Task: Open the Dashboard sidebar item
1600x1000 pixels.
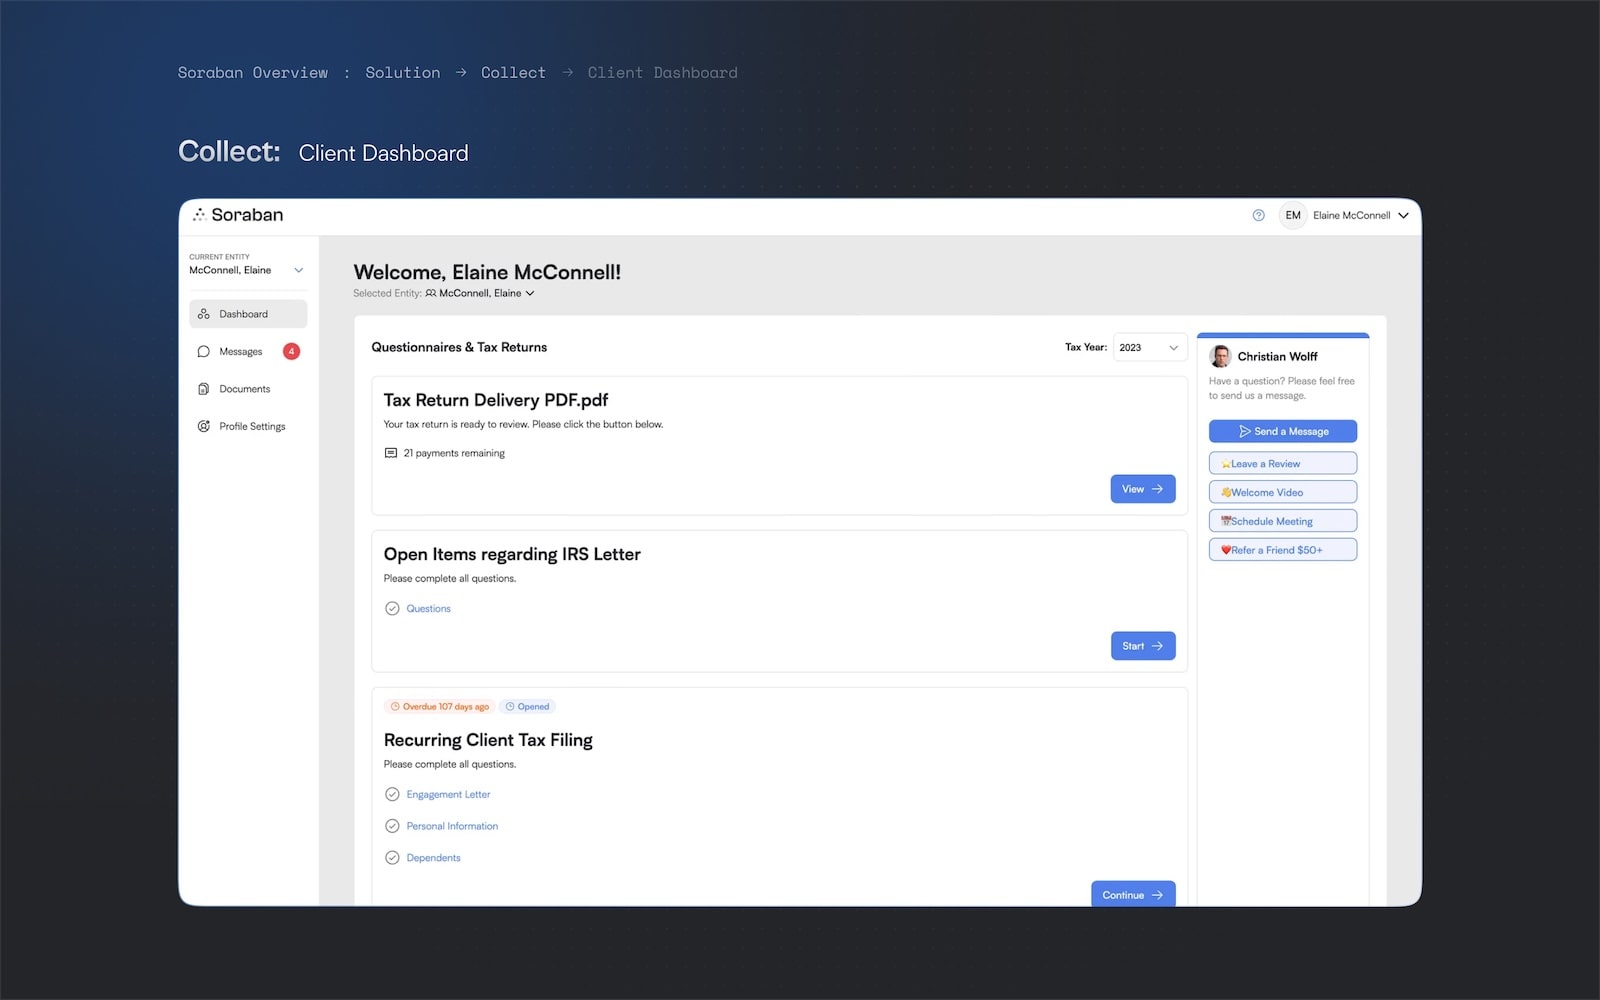Action: [x=248, y=314]
